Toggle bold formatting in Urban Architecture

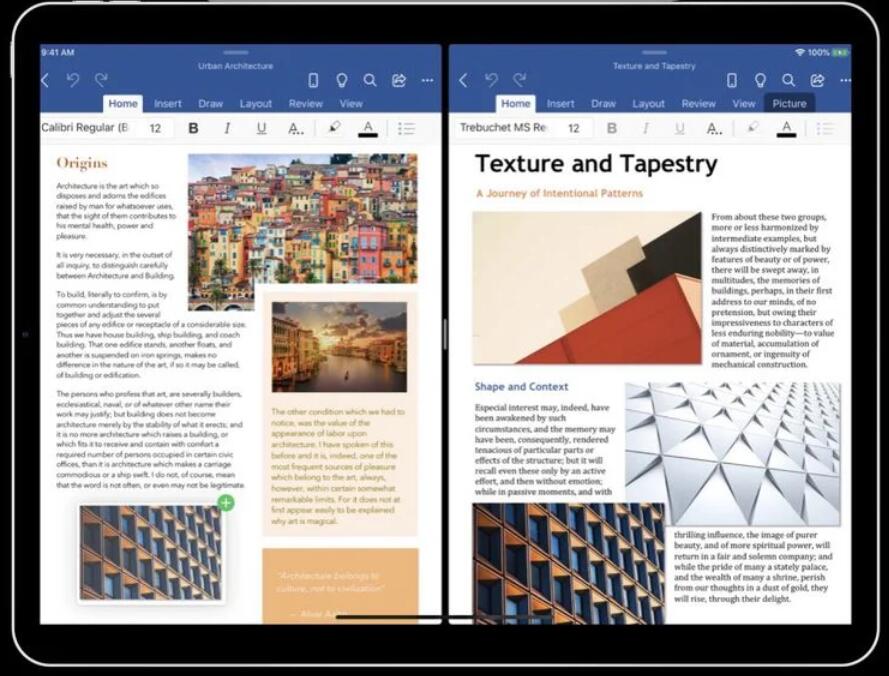pos(193,128)
